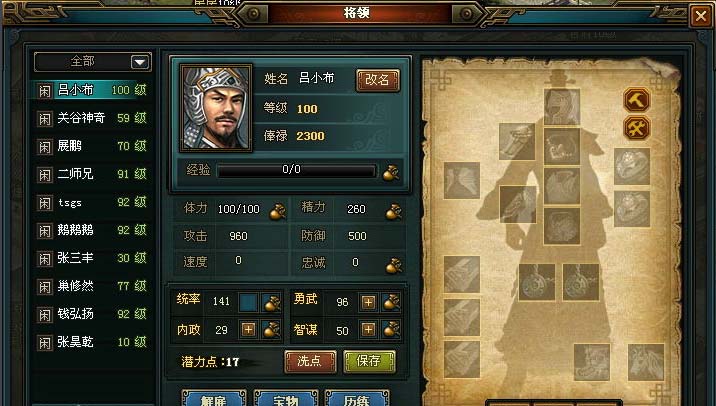Click the 洗点 reset points button

[x=311, y=361]
